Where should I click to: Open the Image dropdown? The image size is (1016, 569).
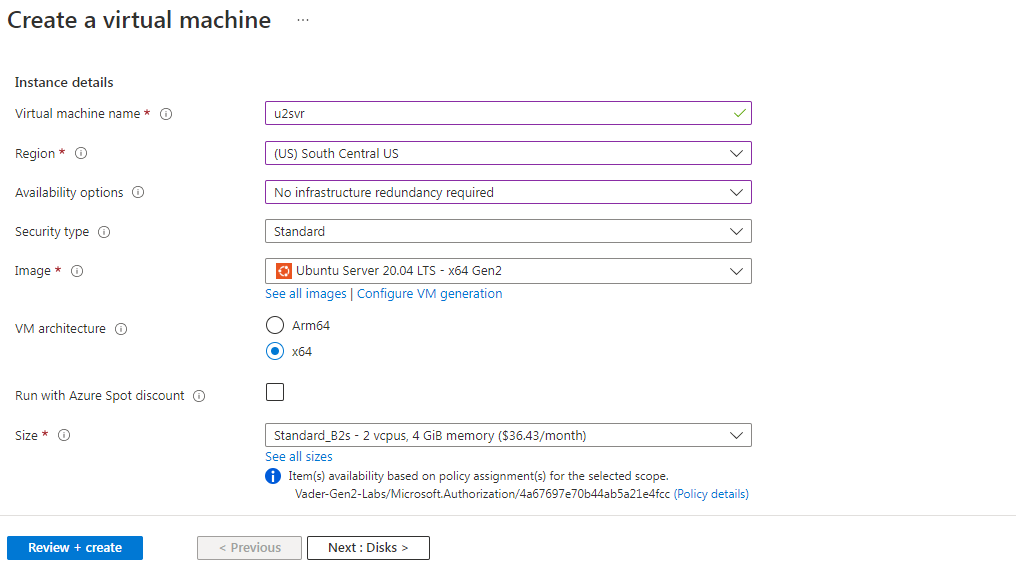coord(508,271)
